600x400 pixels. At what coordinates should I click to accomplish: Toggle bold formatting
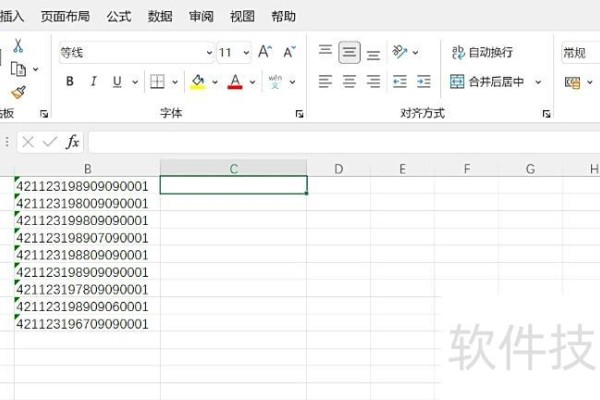pos(70,81)
